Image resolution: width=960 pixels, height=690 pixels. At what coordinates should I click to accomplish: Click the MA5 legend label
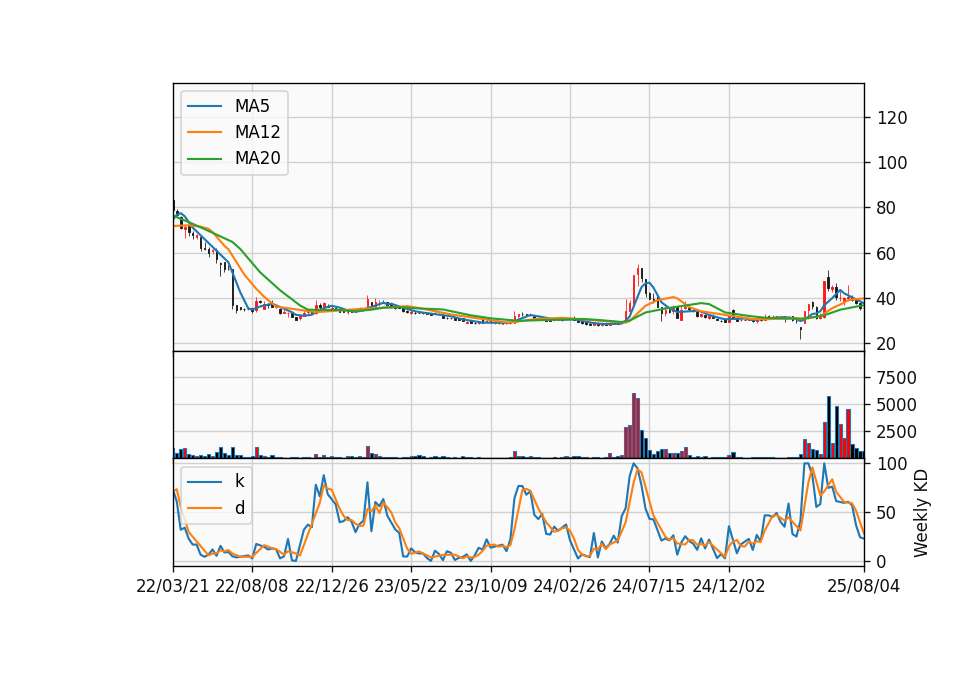(252, 106)
